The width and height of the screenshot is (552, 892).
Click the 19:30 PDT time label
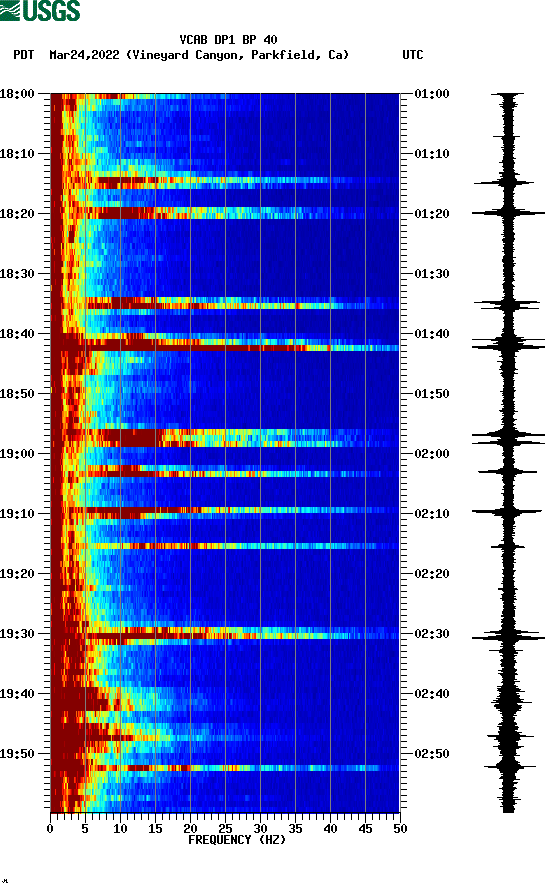(17, 634)
